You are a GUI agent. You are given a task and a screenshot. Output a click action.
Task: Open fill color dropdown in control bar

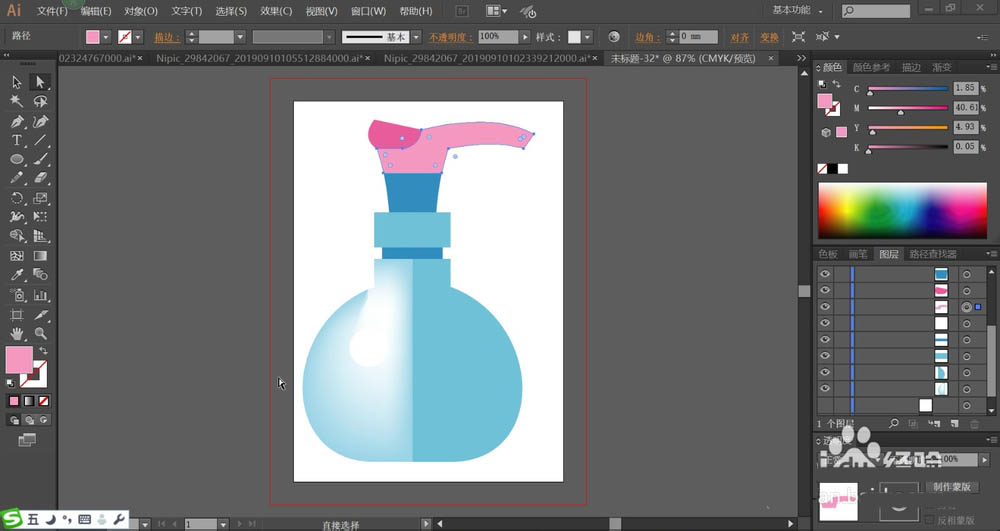[x=106, y=37]
